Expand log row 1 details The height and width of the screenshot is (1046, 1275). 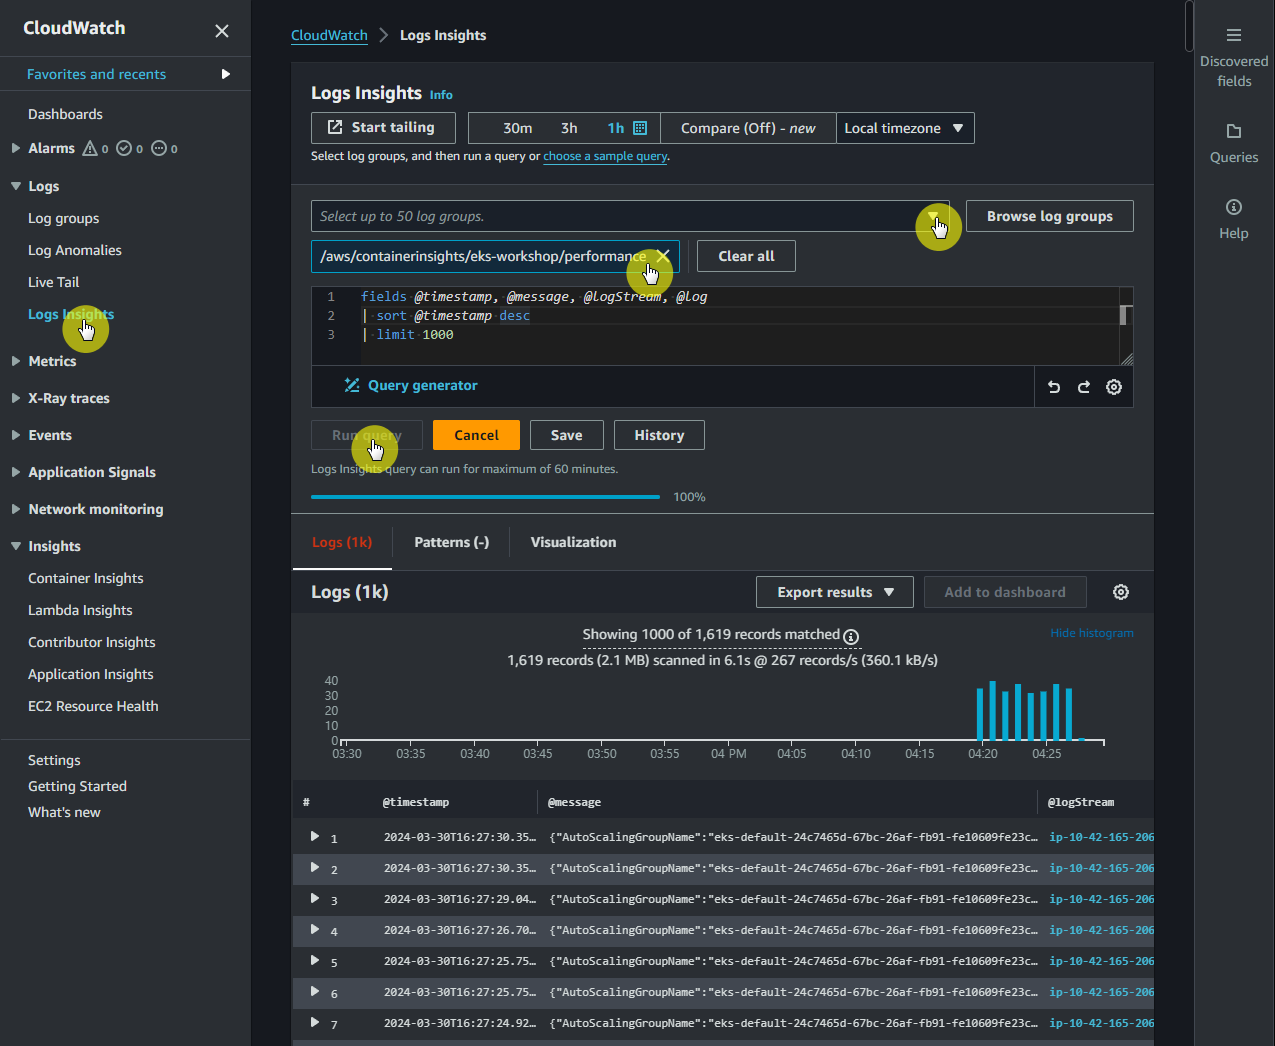[314, 836]
